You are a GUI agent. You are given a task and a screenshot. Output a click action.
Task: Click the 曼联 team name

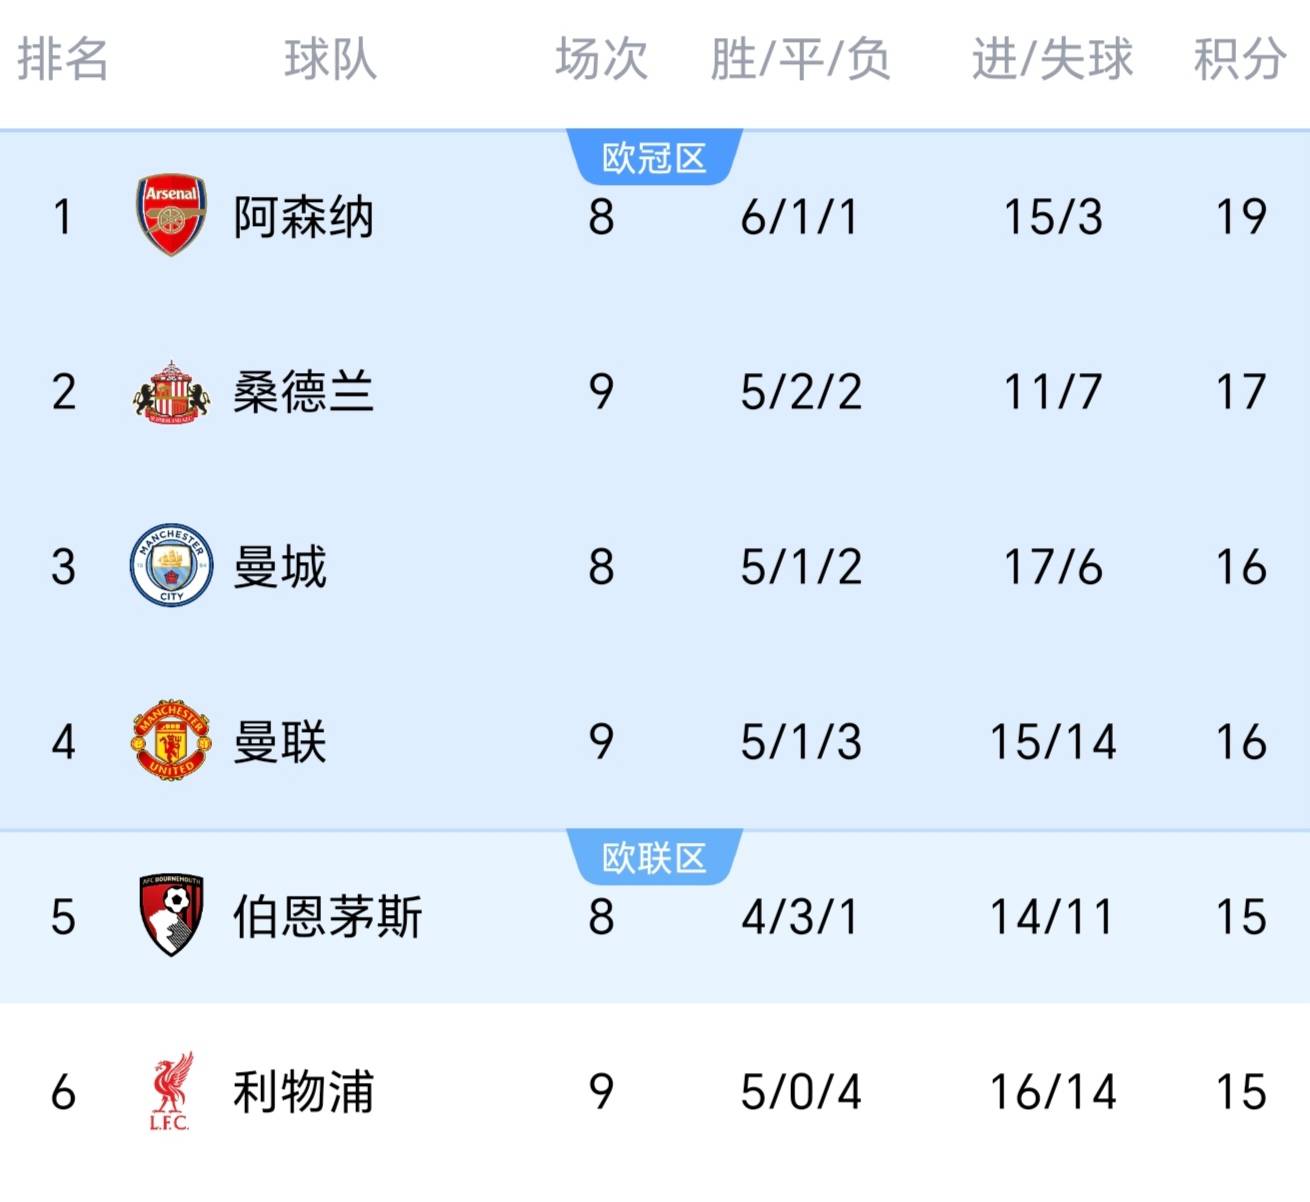point(280,742)
